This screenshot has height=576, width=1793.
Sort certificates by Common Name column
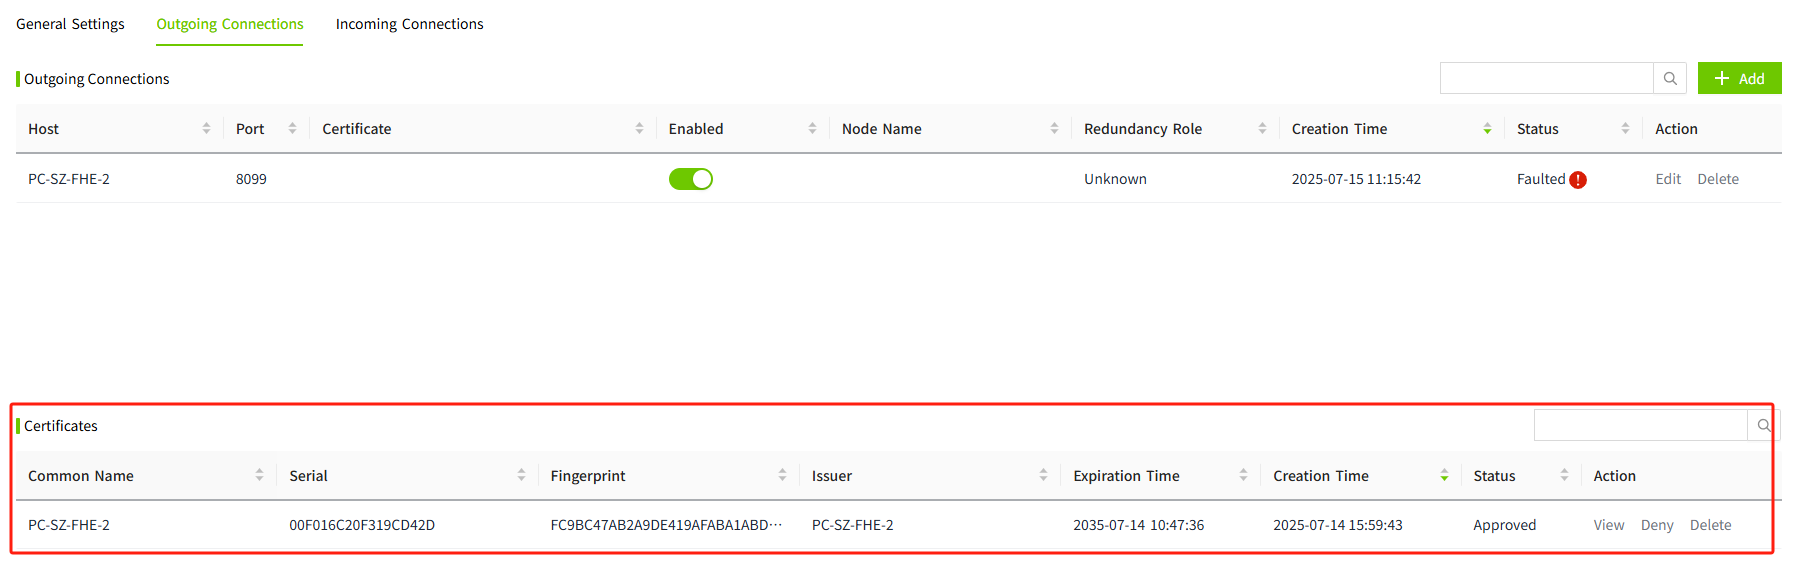point(259,476)
